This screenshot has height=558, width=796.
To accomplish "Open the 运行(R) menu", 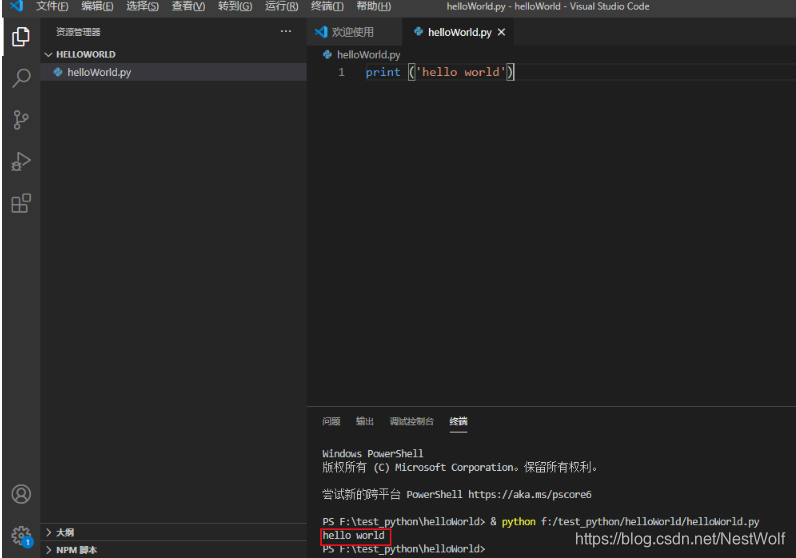I will tap(282, 6).
